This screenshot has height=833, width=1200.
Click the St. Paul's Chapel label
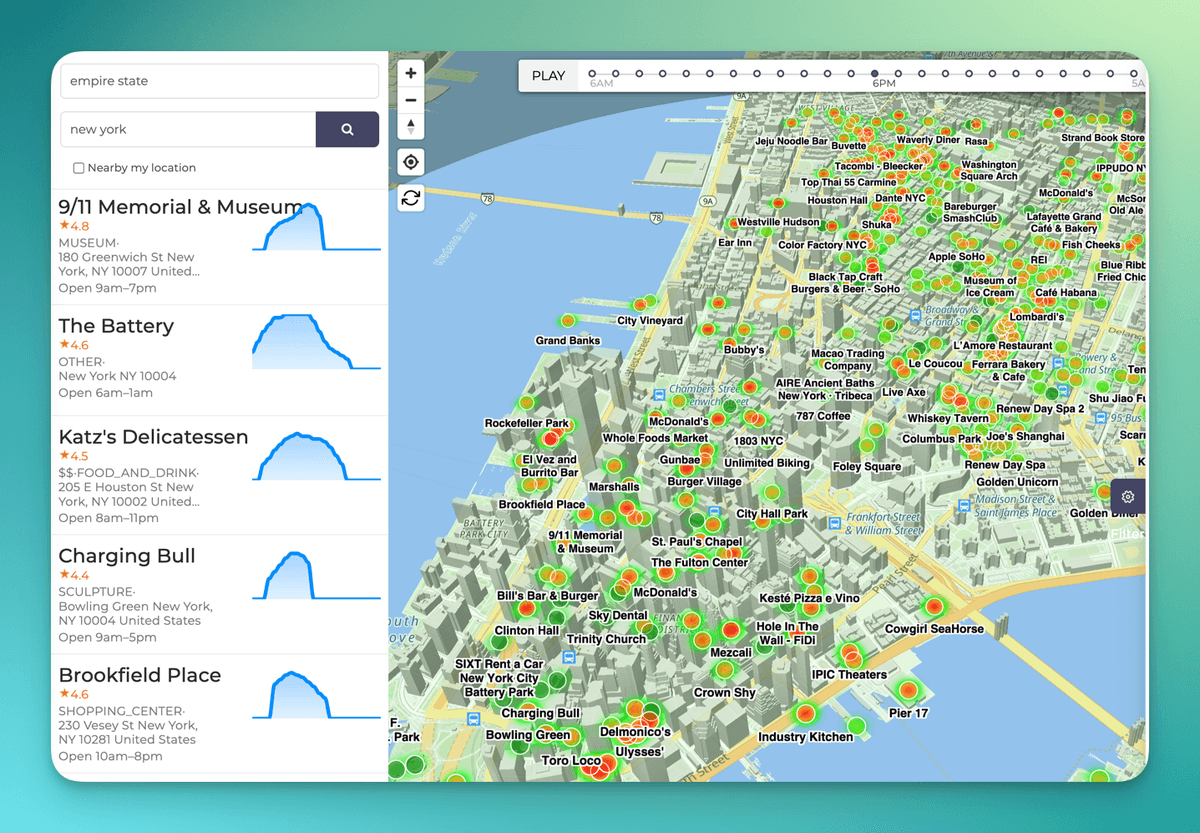coord(697,542)
